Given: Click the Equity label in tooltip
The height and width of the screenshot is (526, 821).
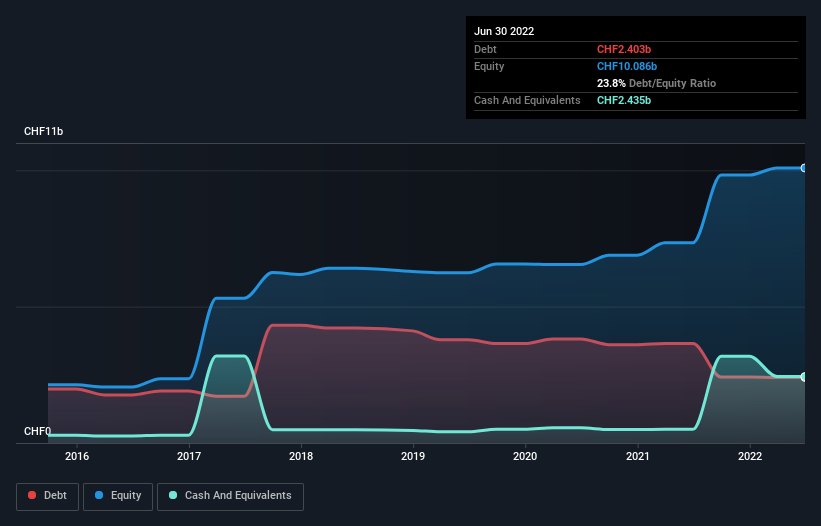Looking at the screenshot, I should click(489, 66).
